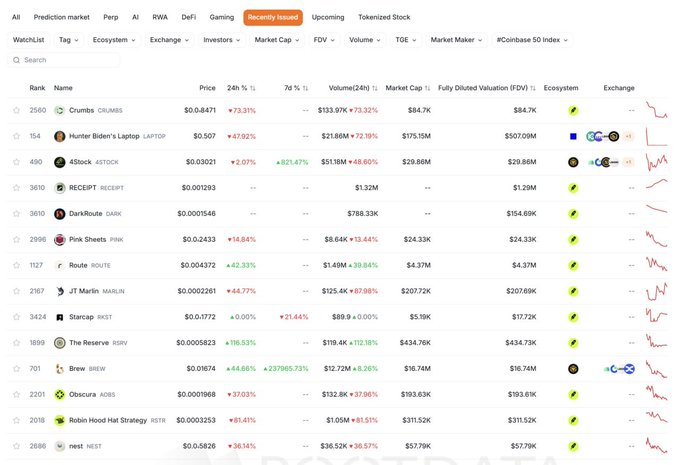Click the Pink Sheets token logo
This screenshot has width=680, height=465.
[x=59, y=239]
